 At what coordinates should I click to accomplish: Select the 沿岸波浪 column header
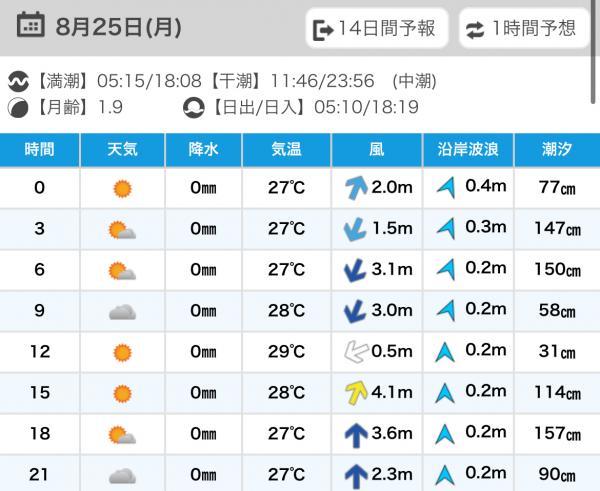(468, 150)
